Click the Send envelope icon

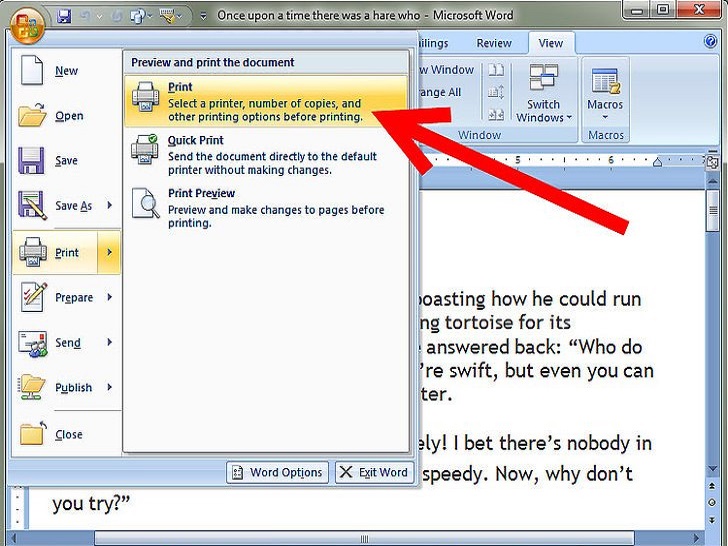tap(32, 343)
